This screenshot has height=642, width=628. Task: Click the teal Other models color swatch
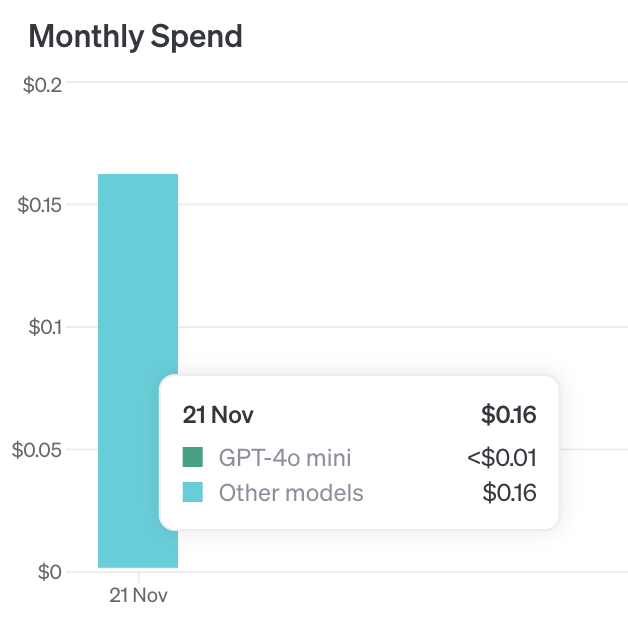193,492
